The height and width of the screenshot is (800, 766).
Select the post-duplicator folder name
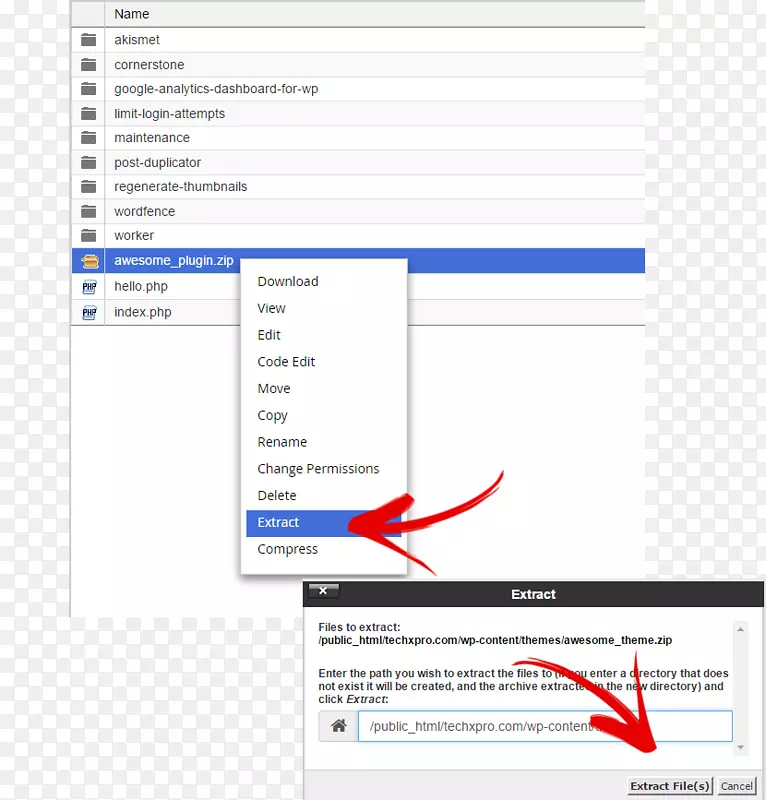tap(157, 162)
